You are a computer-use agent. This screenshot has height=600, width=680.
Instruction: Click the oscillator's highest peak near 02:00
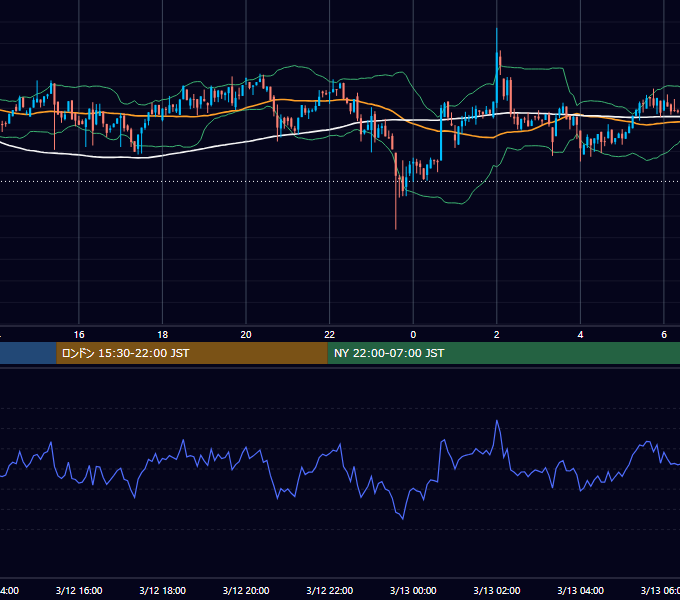[497, 421]
